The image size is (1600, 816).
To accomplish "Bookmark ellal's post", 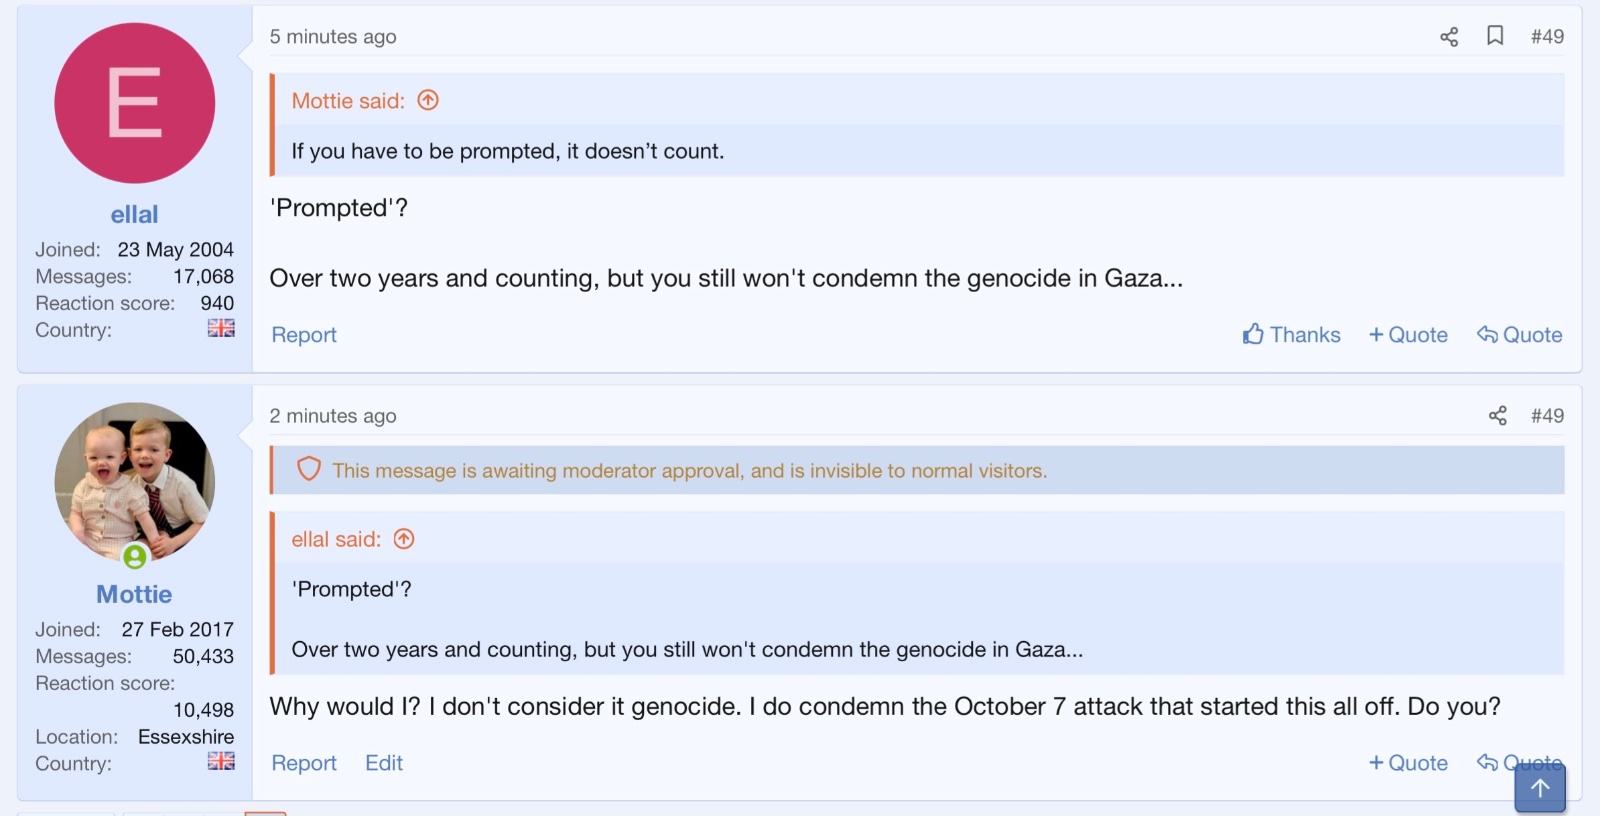I will tap(1495, 36).
